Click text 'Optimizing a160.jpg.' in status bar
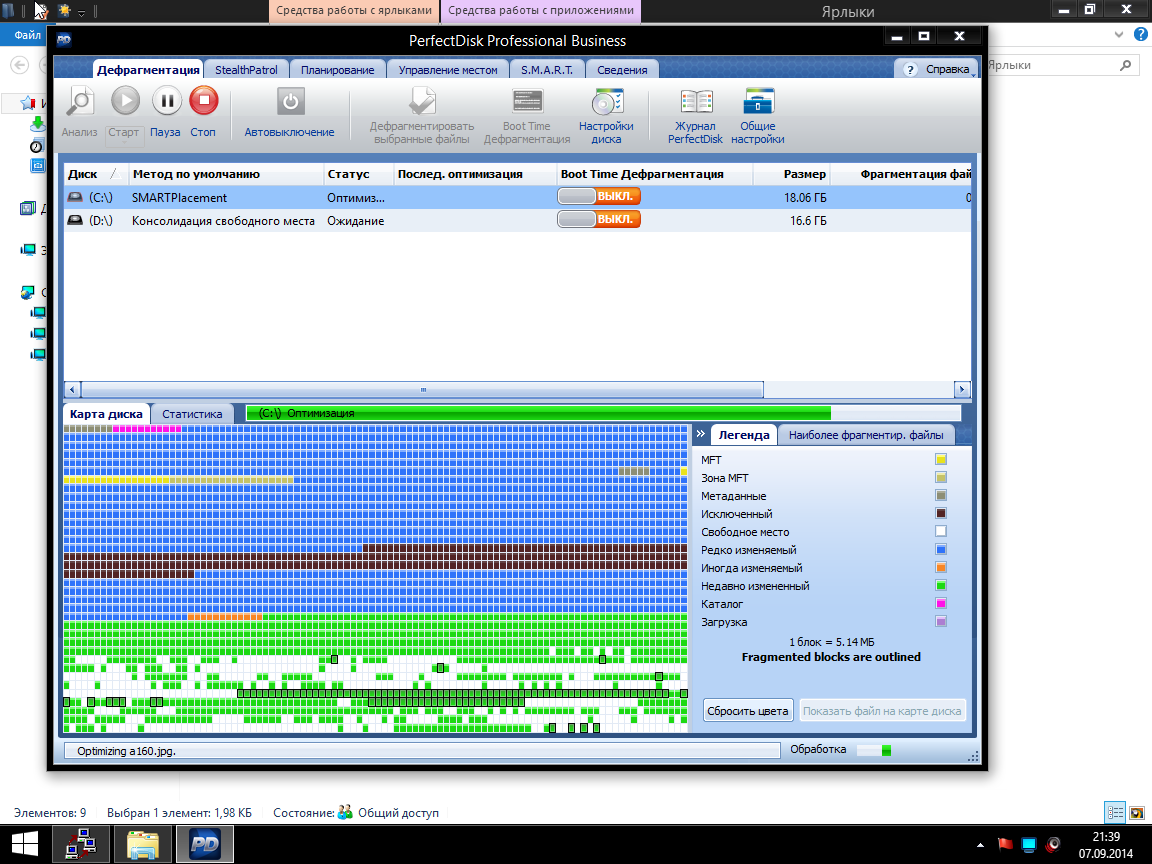The width and height of the screenshot is (1152, 864). pyautogui.click(x=126, y=751)
